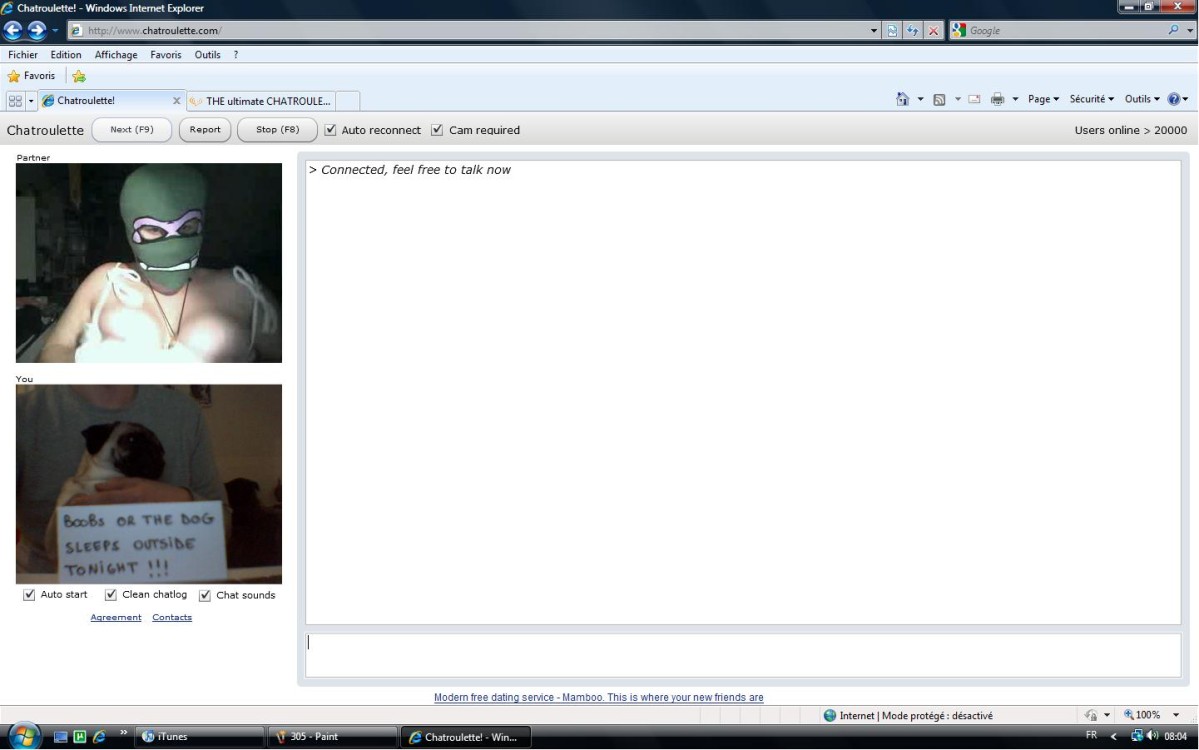1199x750 pixels.
Task: Expand the Quick Tabs list arrow
Action: point(31,100)
